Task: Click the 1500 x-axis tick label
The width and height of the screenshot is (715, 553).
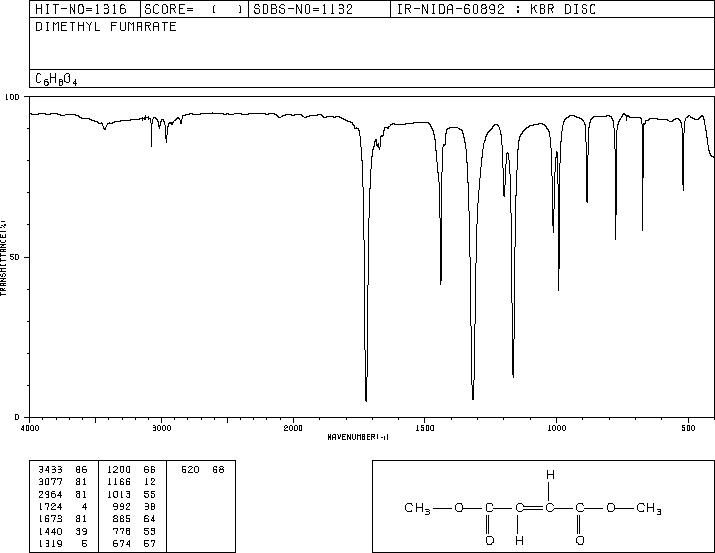Action: pos(425,428)
